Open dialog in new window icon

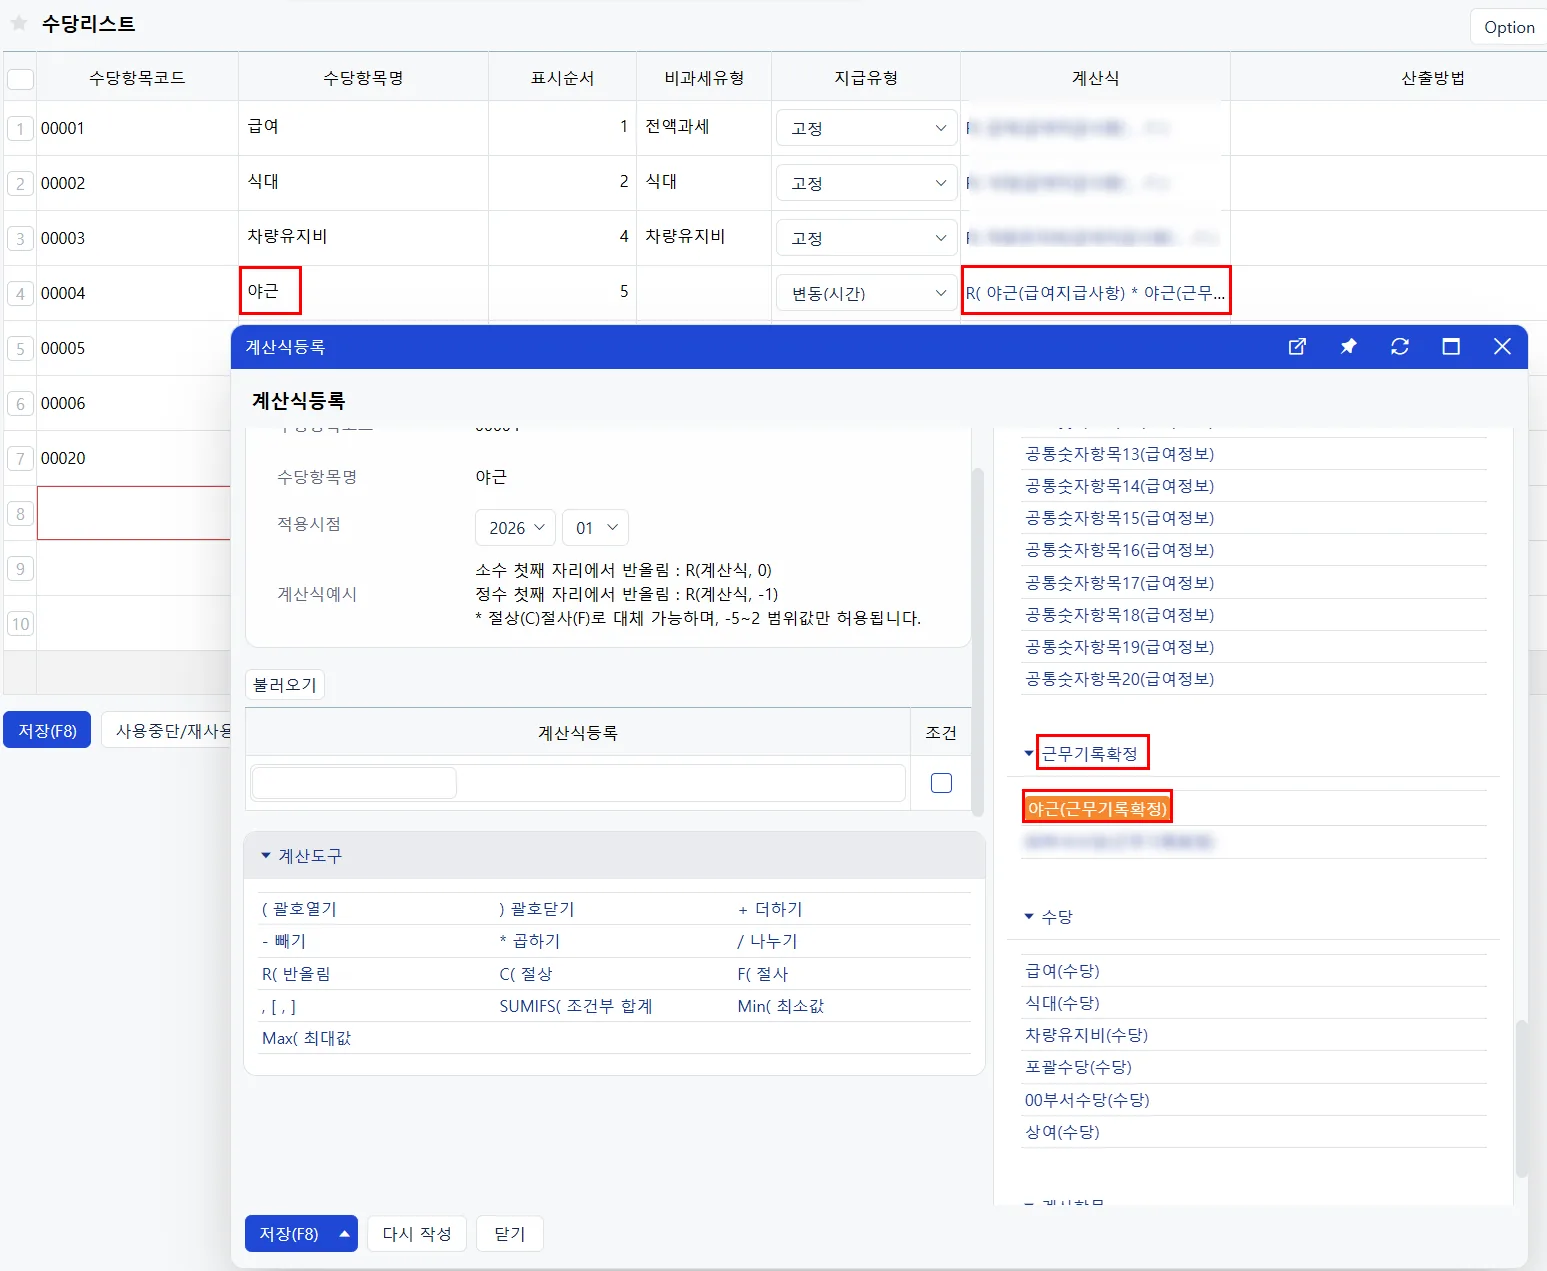pyautogui.click(x=1297, y=347)
